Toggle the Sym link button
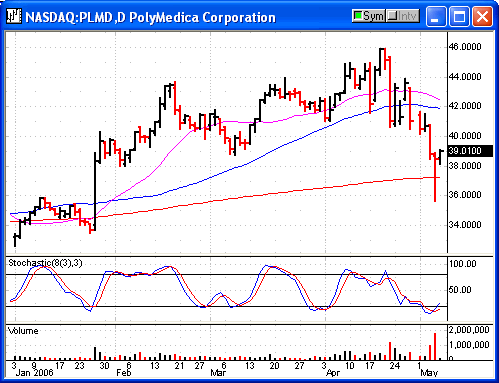The height and width of the screenshot is (383, 499). [x=369, y=16]
